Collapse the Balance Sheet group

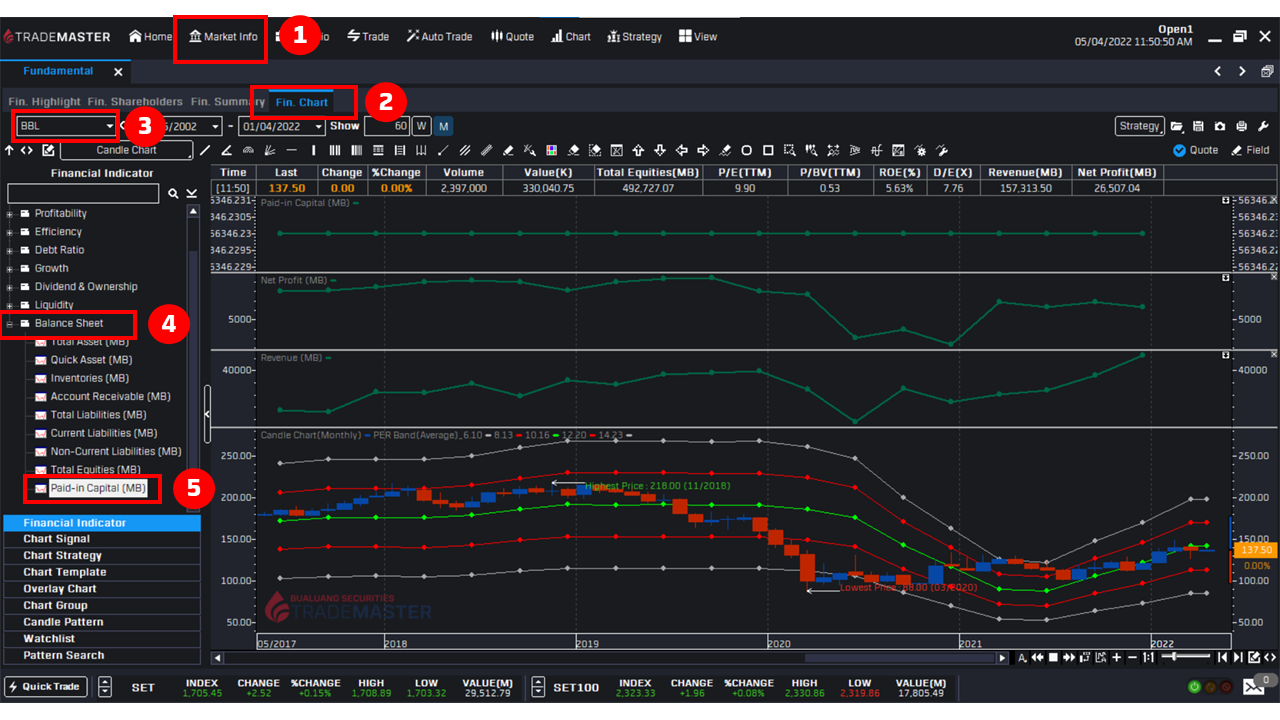point(11,324)
